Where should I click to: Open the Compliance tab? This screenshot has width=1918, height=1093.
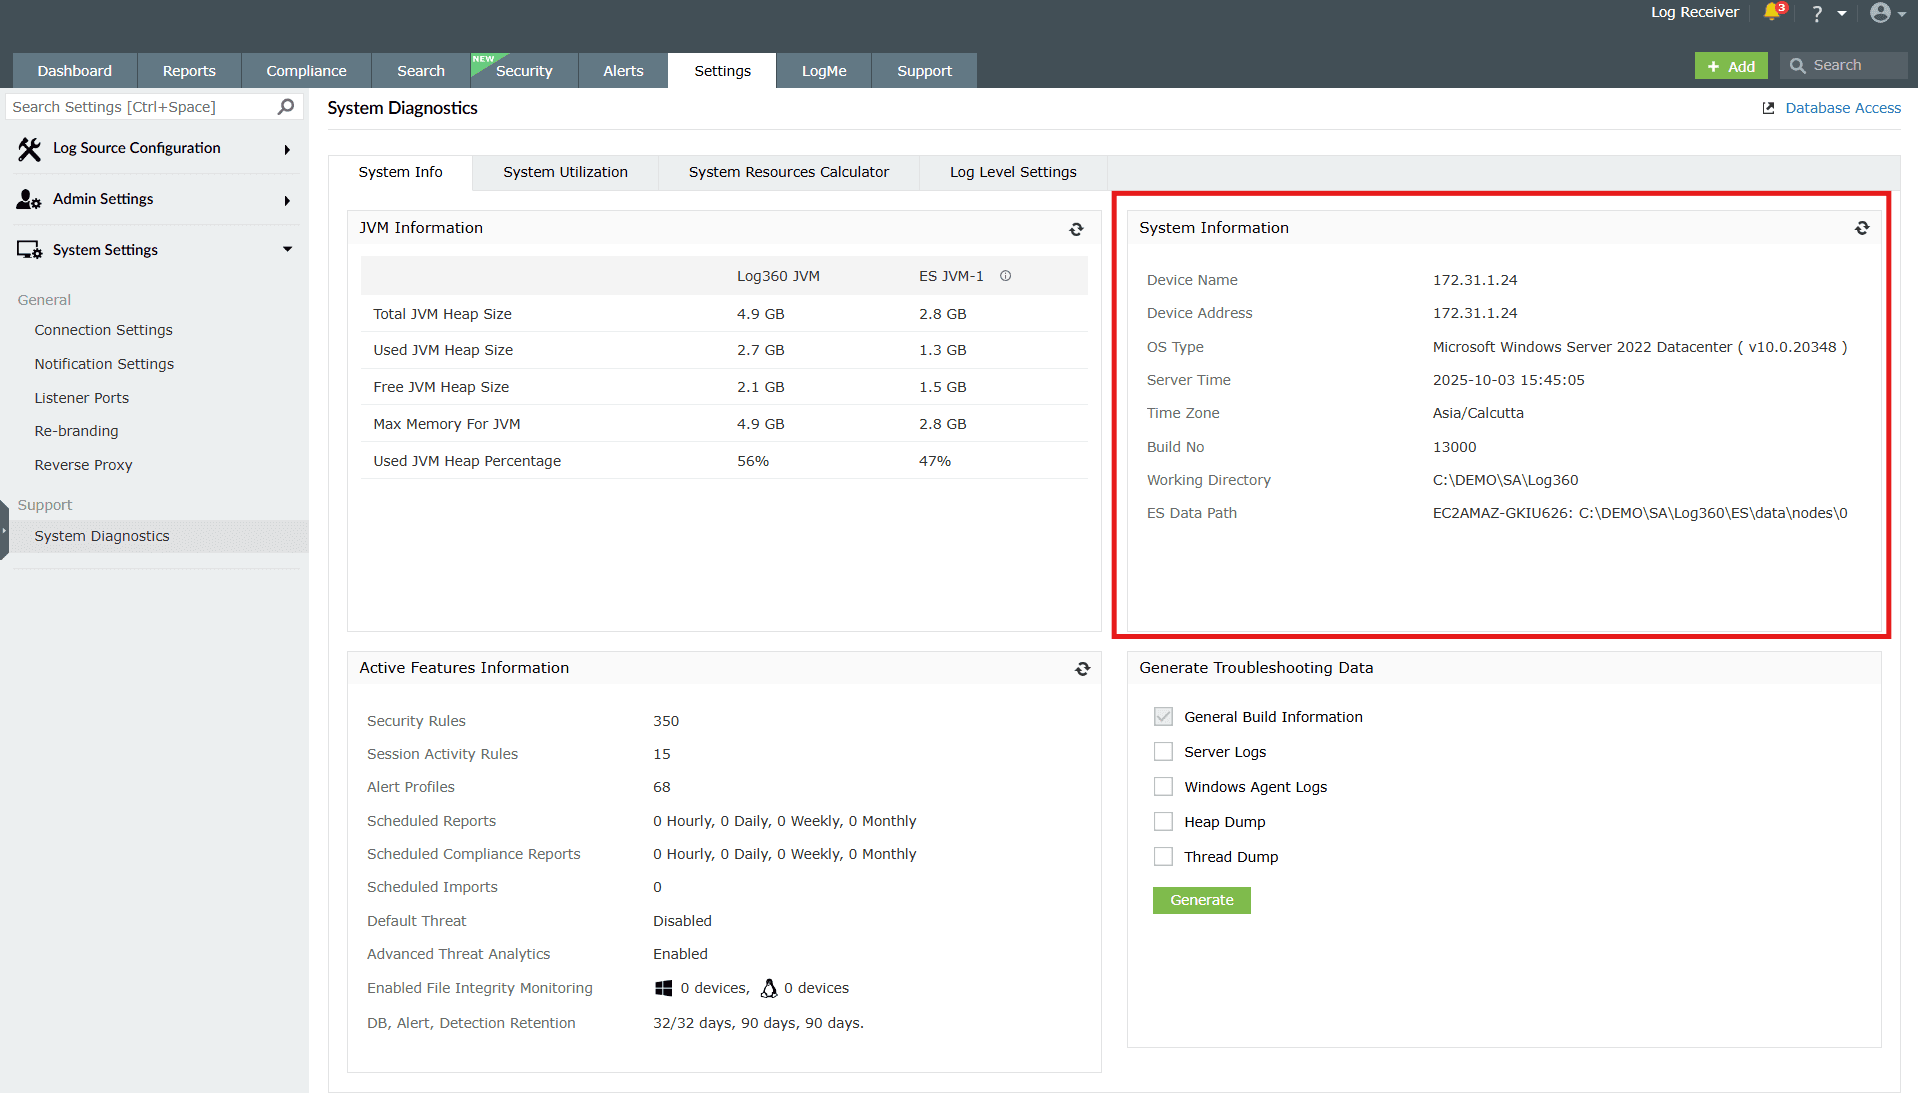point(306,71)
